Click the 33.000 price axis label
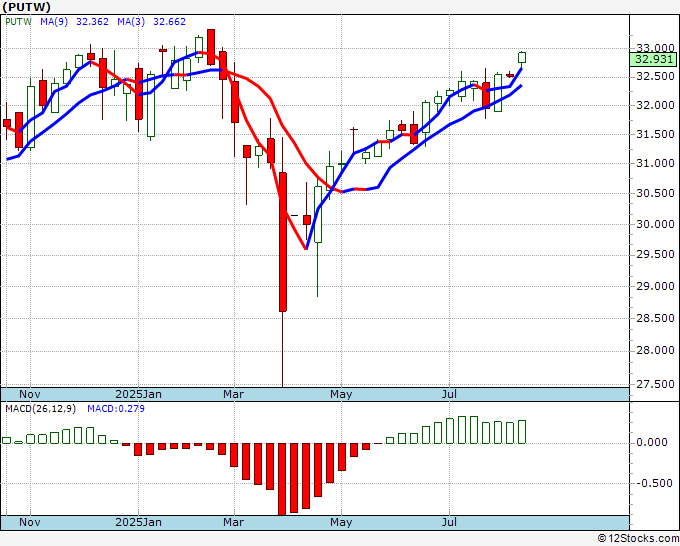The height and width of the screenshot is (546, 680). [655, 48]
